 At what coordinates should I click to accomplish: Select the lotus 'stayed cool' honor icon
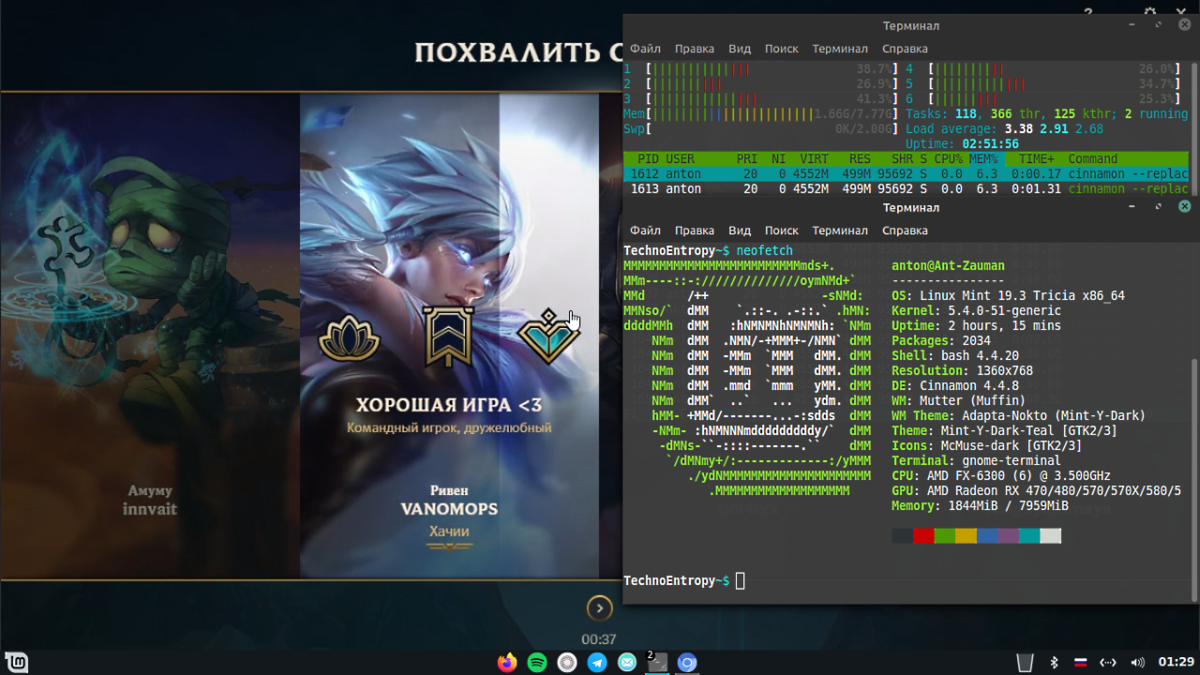pos(349,338)
